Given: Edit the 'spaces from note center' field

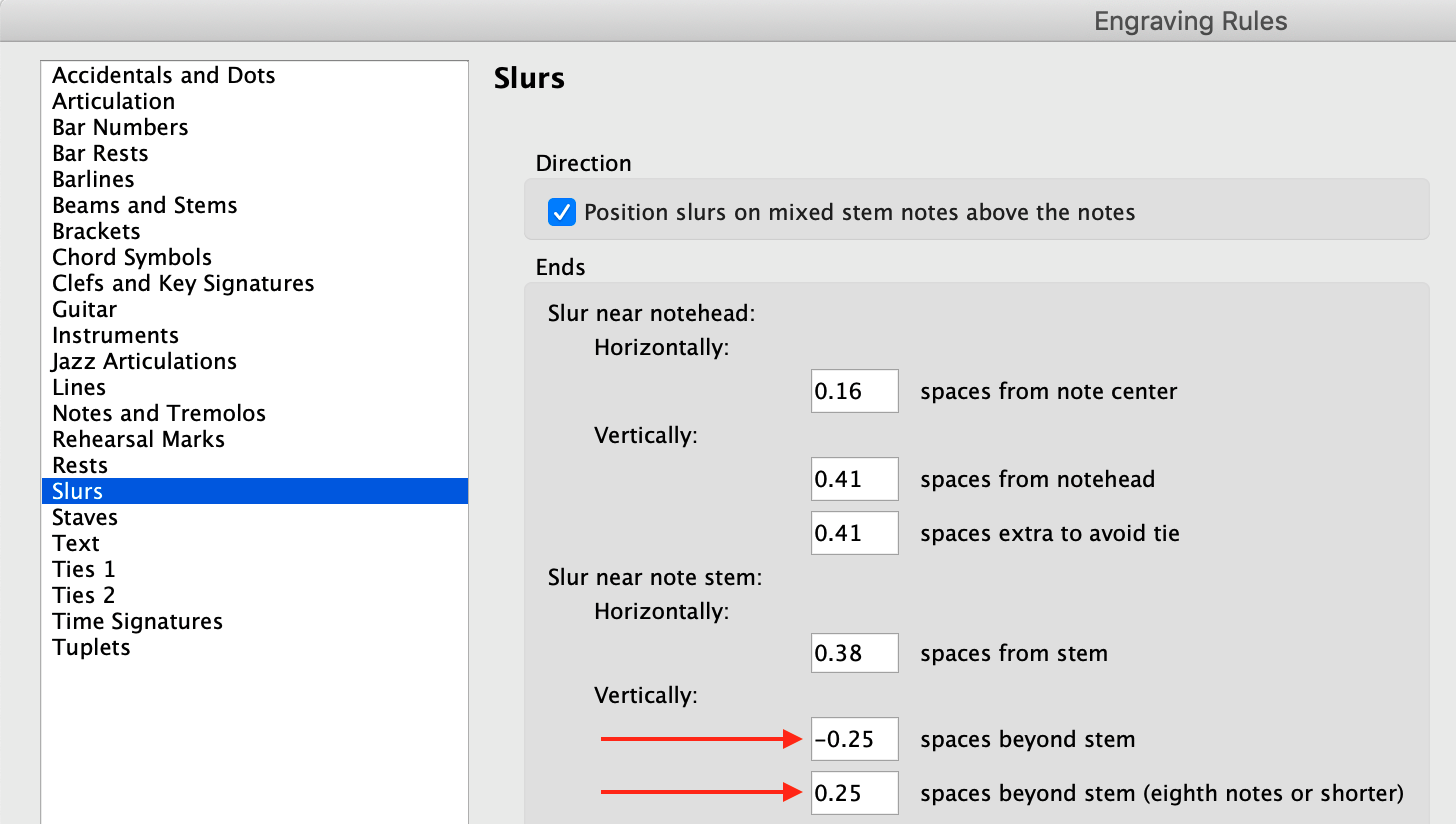Looking at the screenshot, I should point(855,391).
